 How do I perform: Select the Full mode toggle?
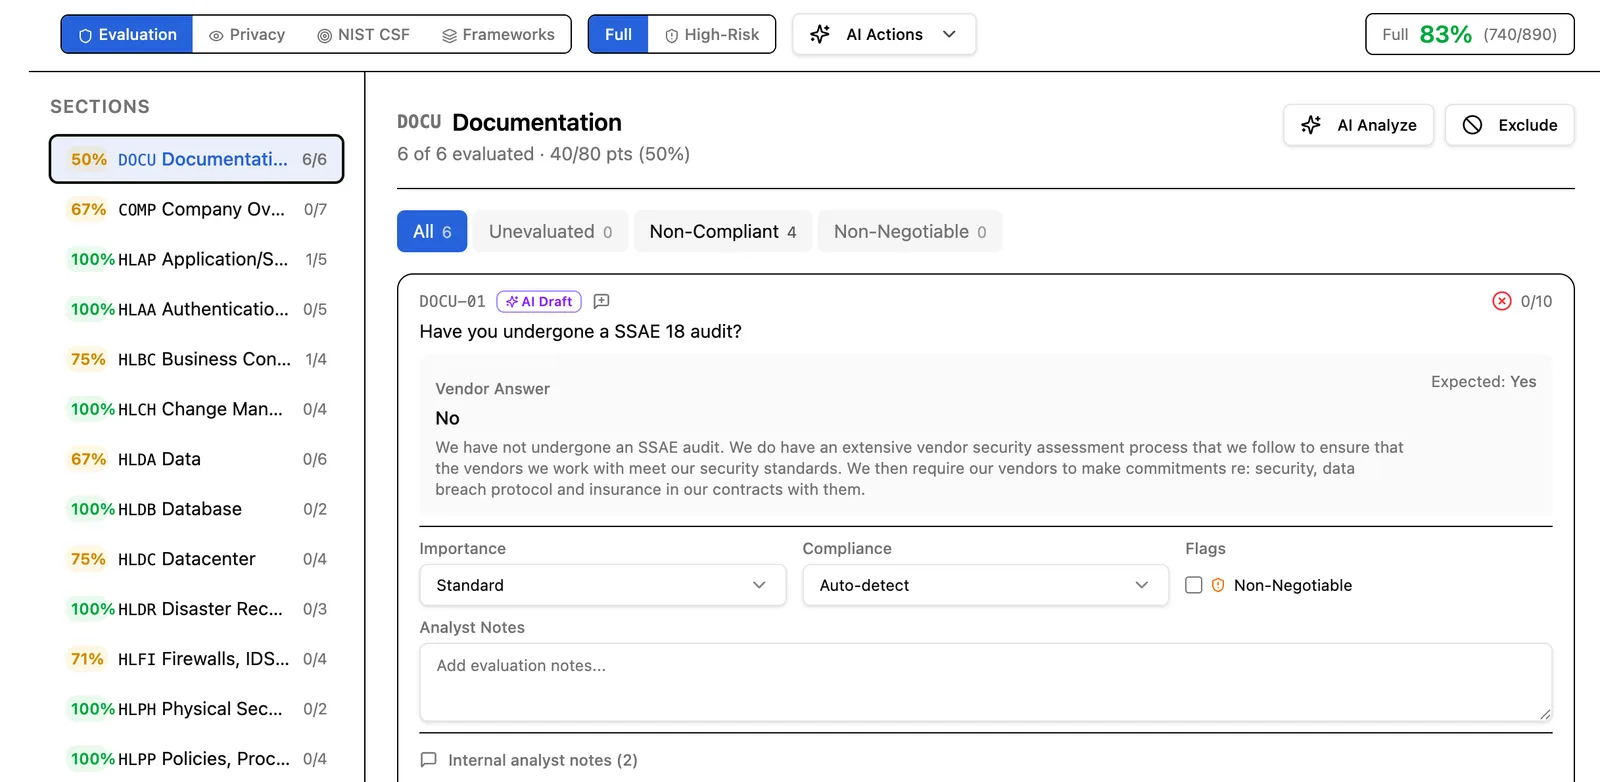point(618,34)
